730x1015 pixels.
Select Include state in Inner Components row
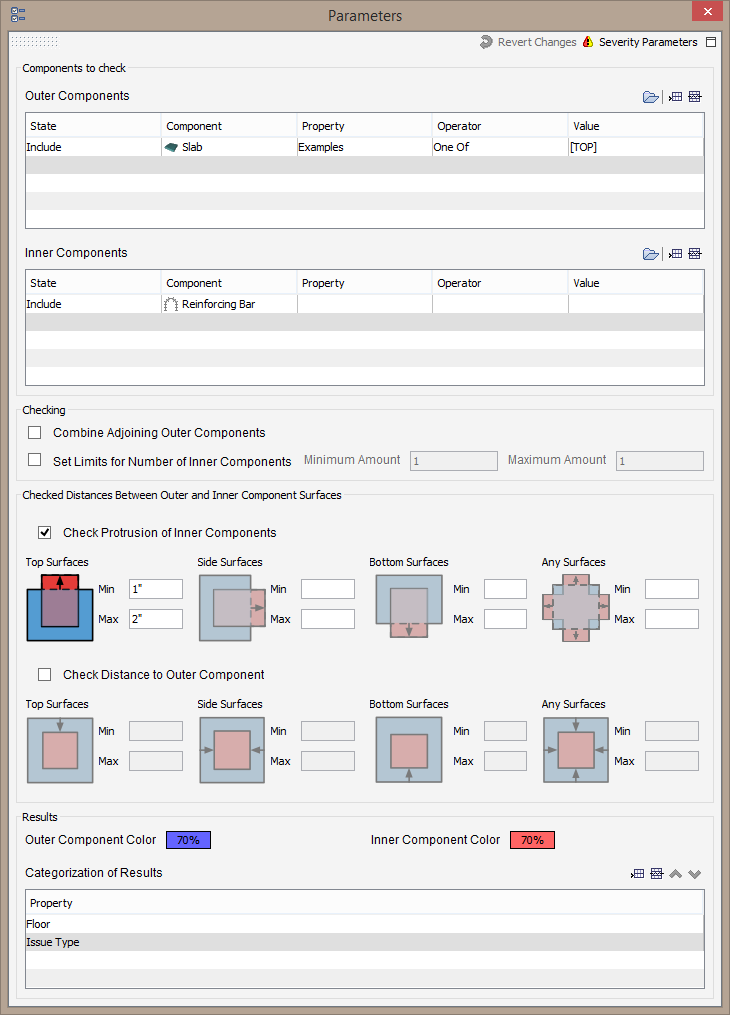93,304
